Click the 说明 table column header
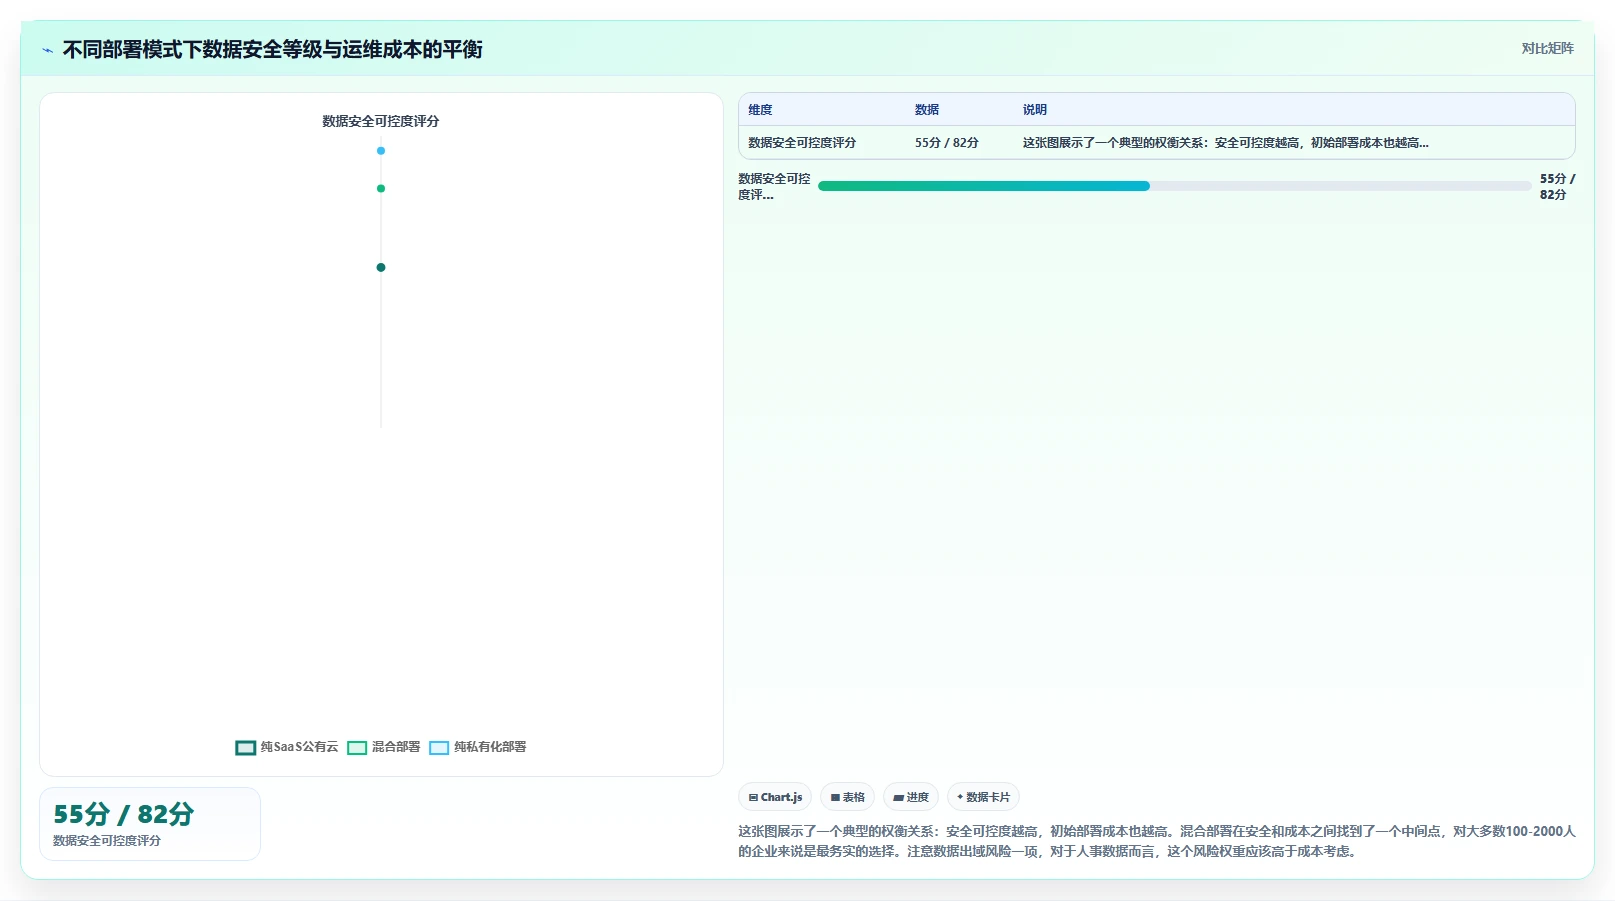The image size is (1615, 901). pyautogui.click(x=1035, y=110)
